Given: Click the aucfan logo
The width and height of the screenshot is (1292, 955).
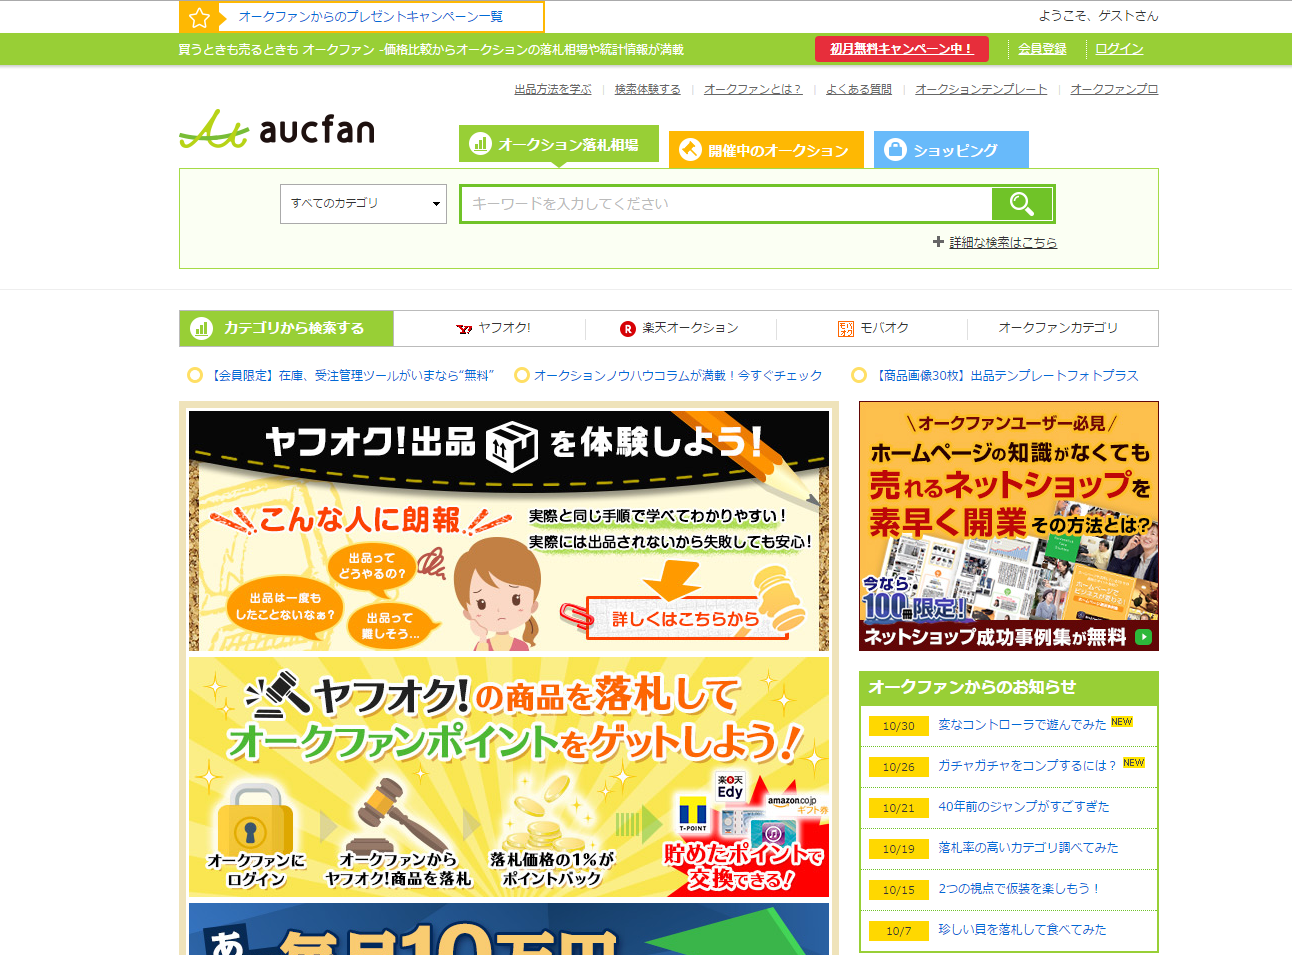Looking at the screenshot, I should pos(277,129).
